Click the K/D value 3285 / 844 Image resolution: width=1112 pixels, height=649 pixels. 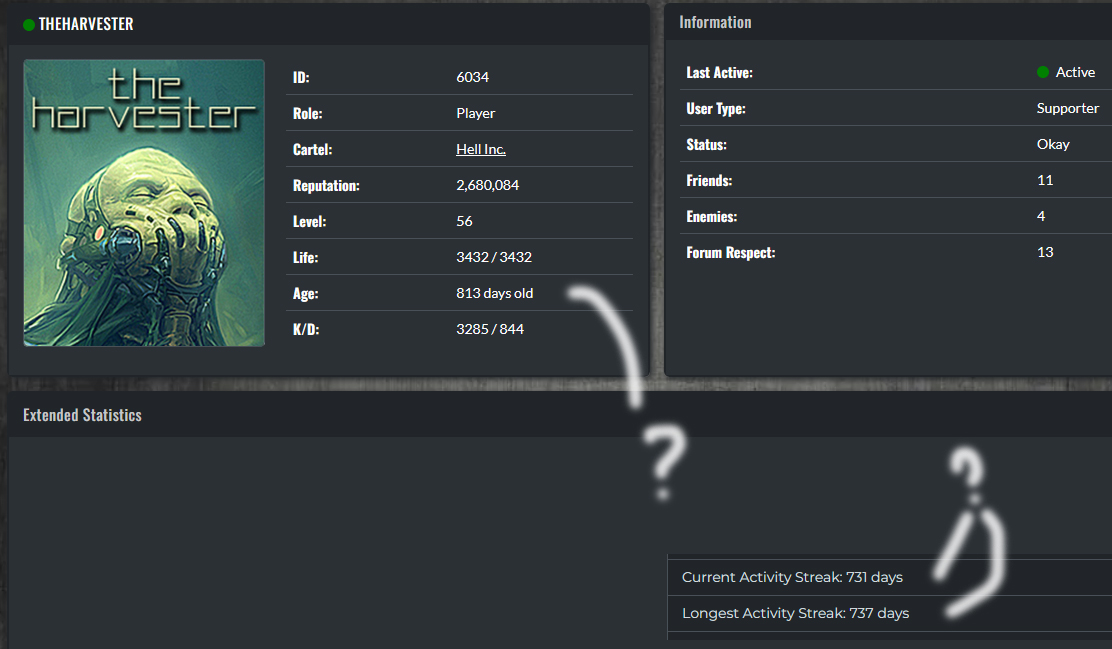coord(490,329)
